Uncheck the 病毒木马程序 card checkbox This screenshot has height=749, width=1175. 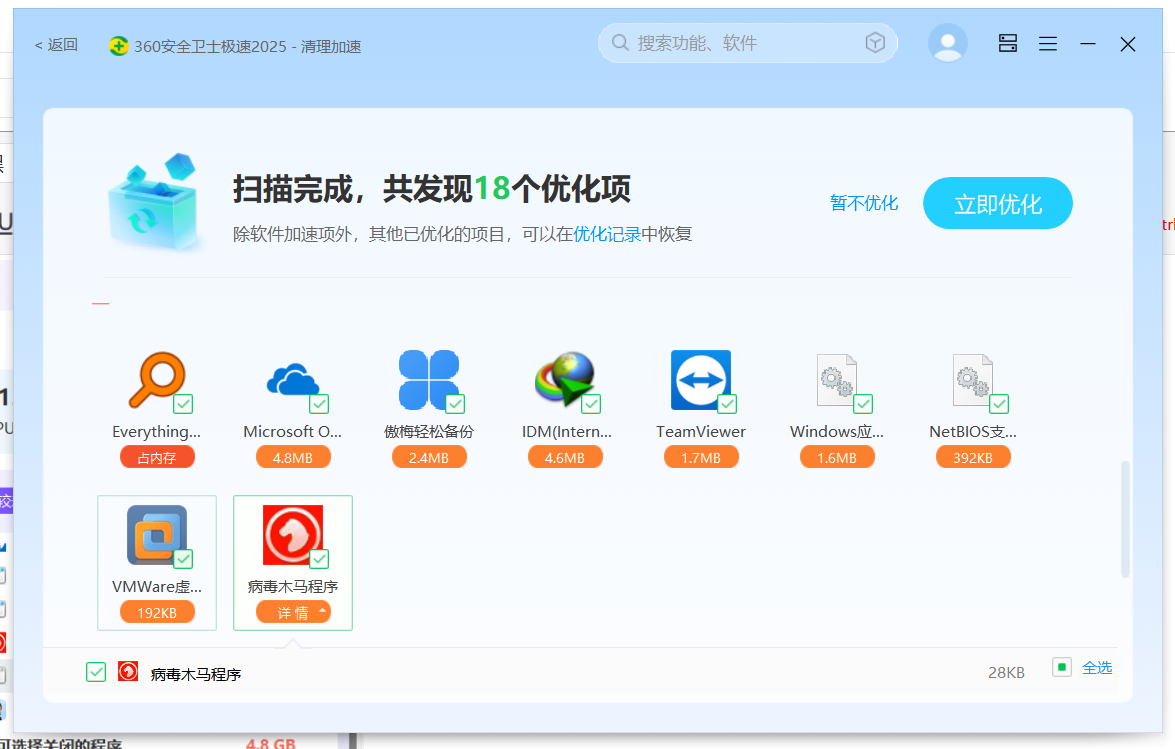coord(319,560)
